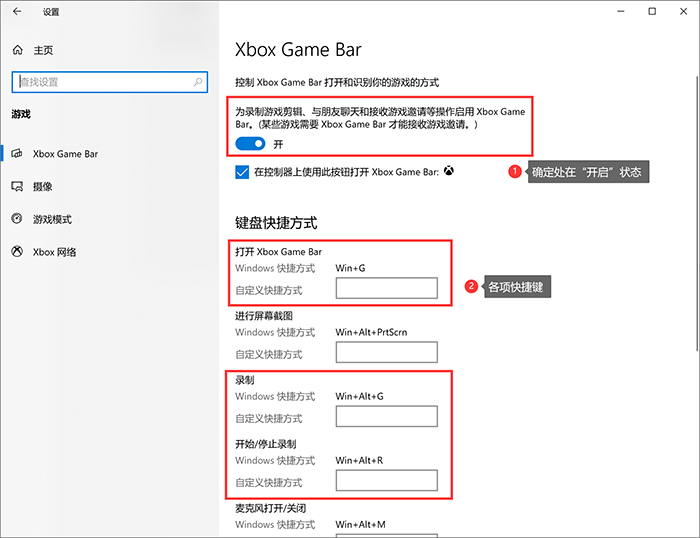The image size is (700, 538).
Task: Open the 游戏模式 settings page
Action: pos(52,219)
